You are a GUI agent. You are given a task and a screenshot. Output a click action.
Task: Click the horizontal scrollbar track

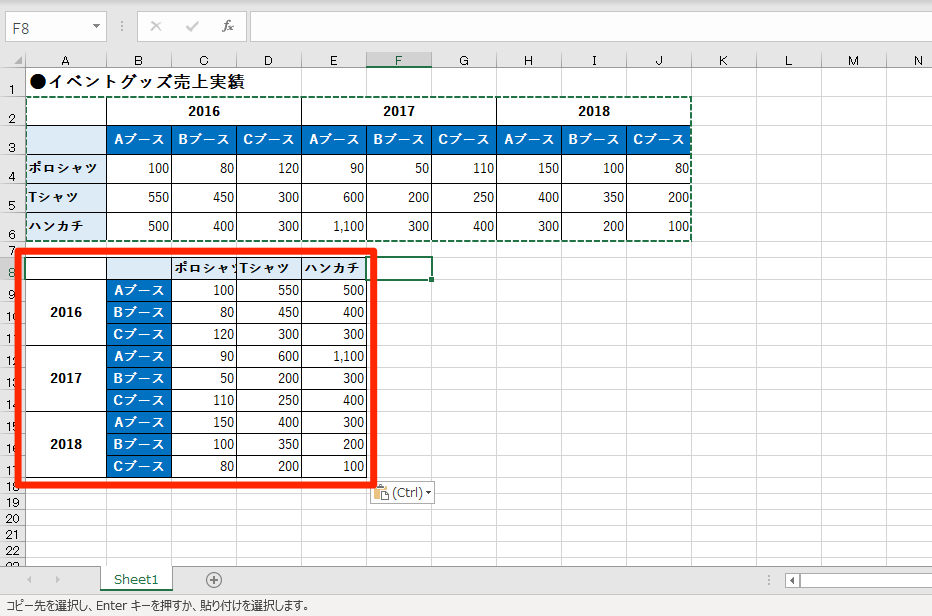(866, 580)
